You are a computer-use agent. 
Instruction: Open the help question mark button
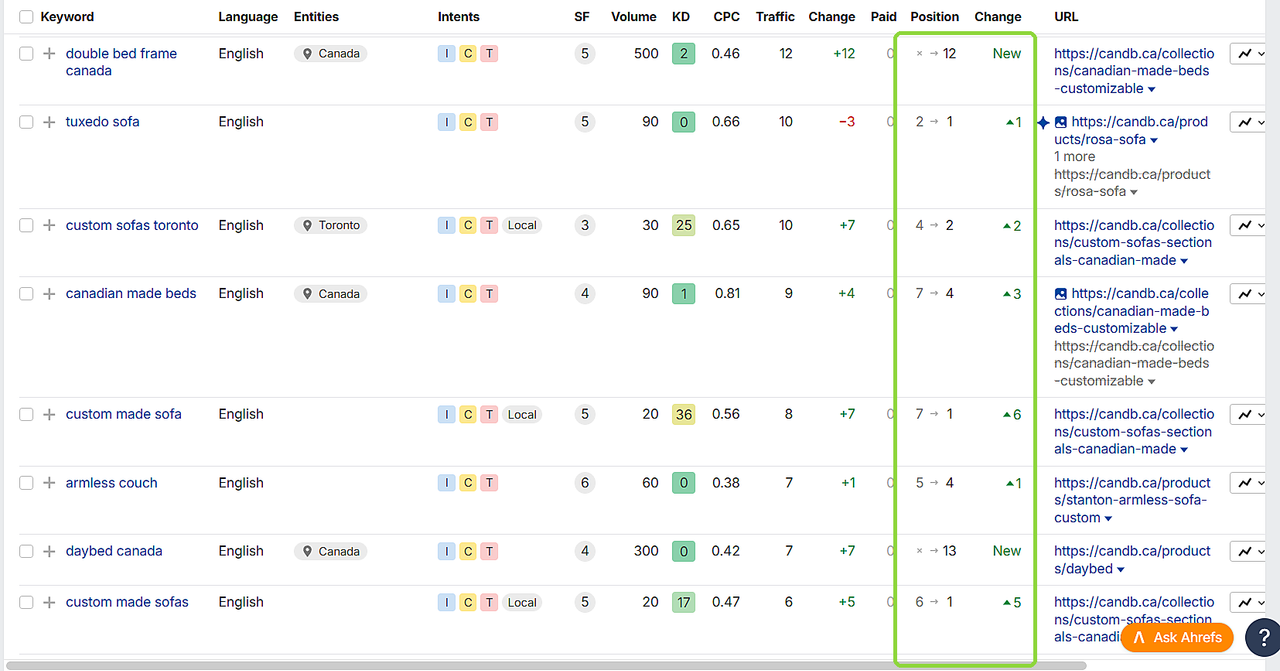click(x=1262, y=637)
